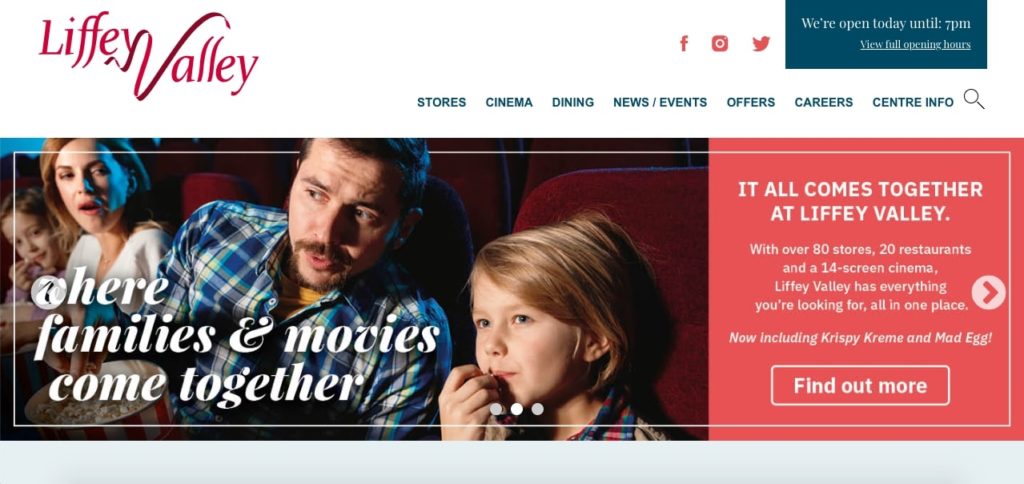The image size is (1024, 484).
Task: Click the search magnifier icon
Action: pyautogui.click(x=974, y=99)
